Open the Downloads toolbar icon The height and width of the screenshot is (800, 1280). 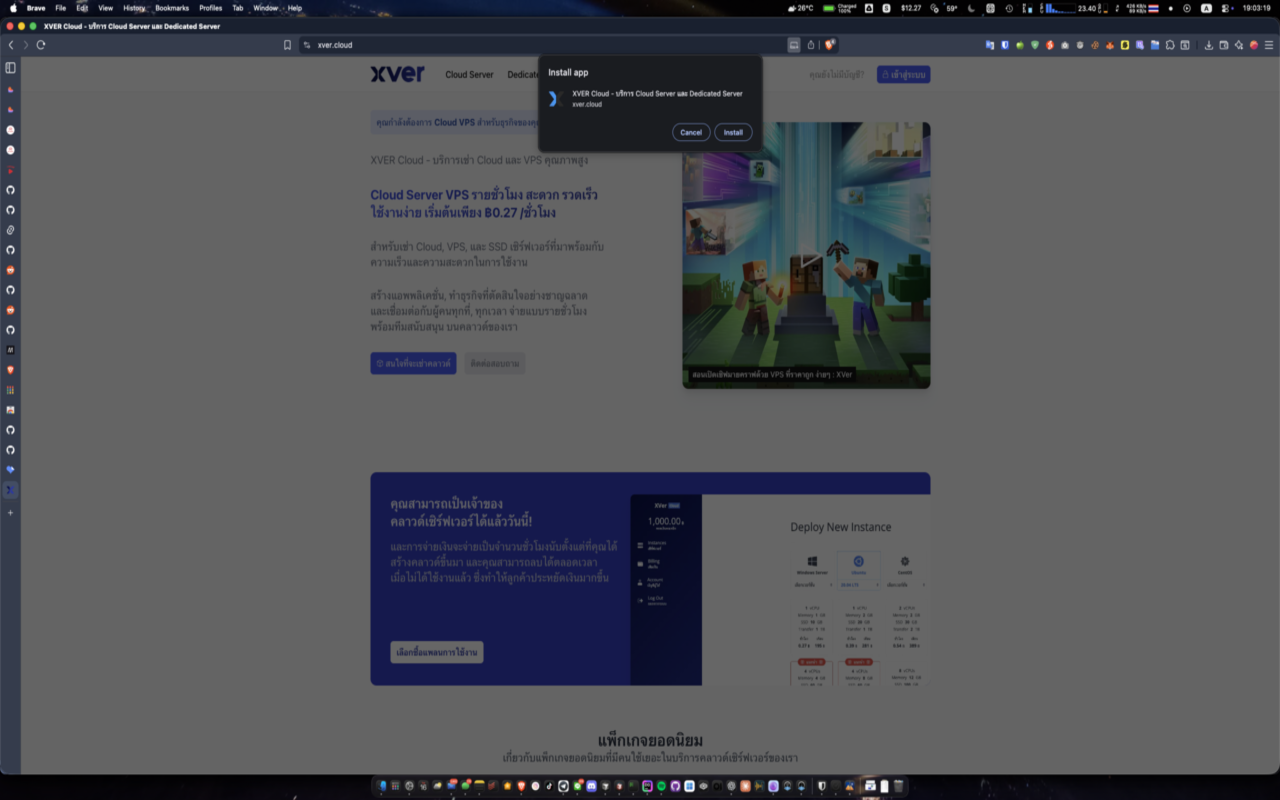[x=1209, y=45]
